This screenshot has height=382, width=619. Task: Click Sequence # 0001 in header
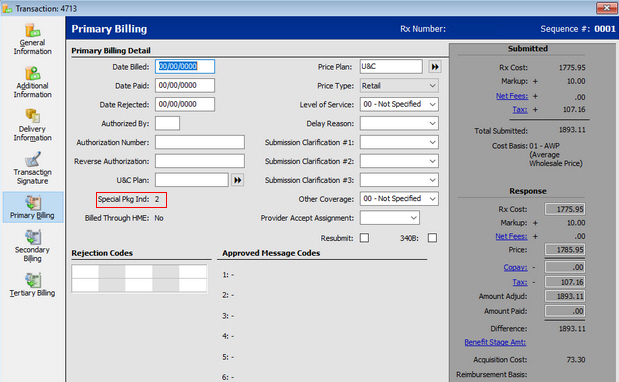click(x=578, y=29)
